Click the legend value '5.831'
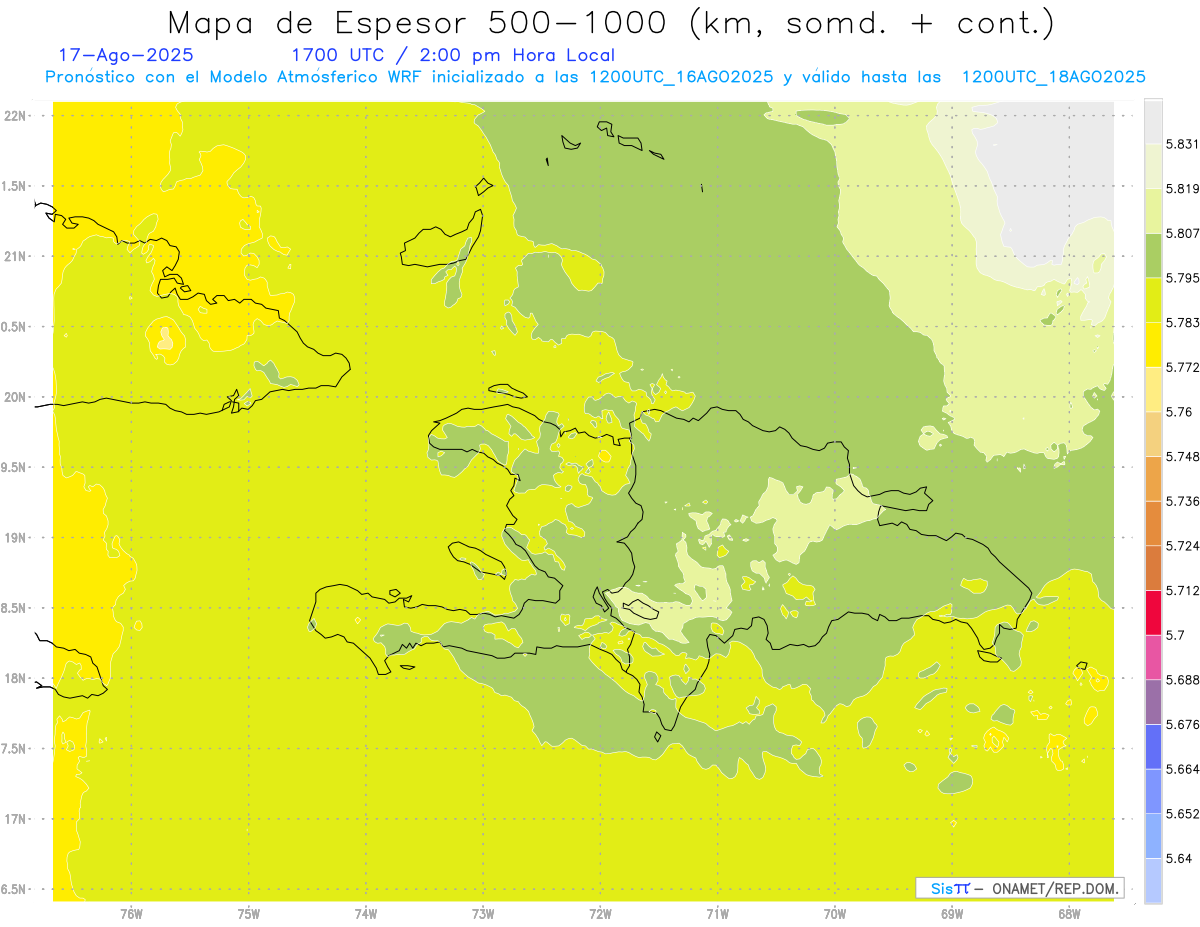 (1182, 144)
